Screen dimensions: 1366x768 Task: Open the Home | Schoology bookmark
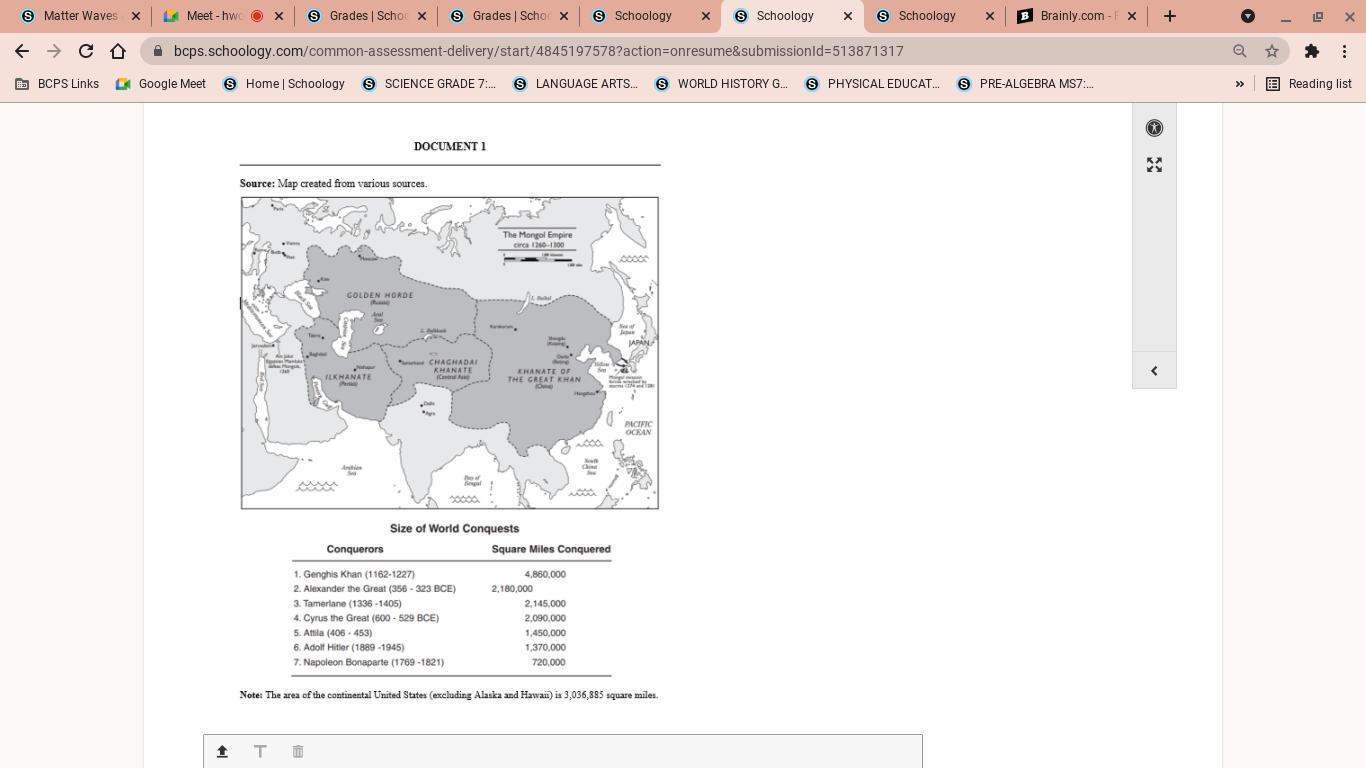pyautogui.click(x=284, y=84)
